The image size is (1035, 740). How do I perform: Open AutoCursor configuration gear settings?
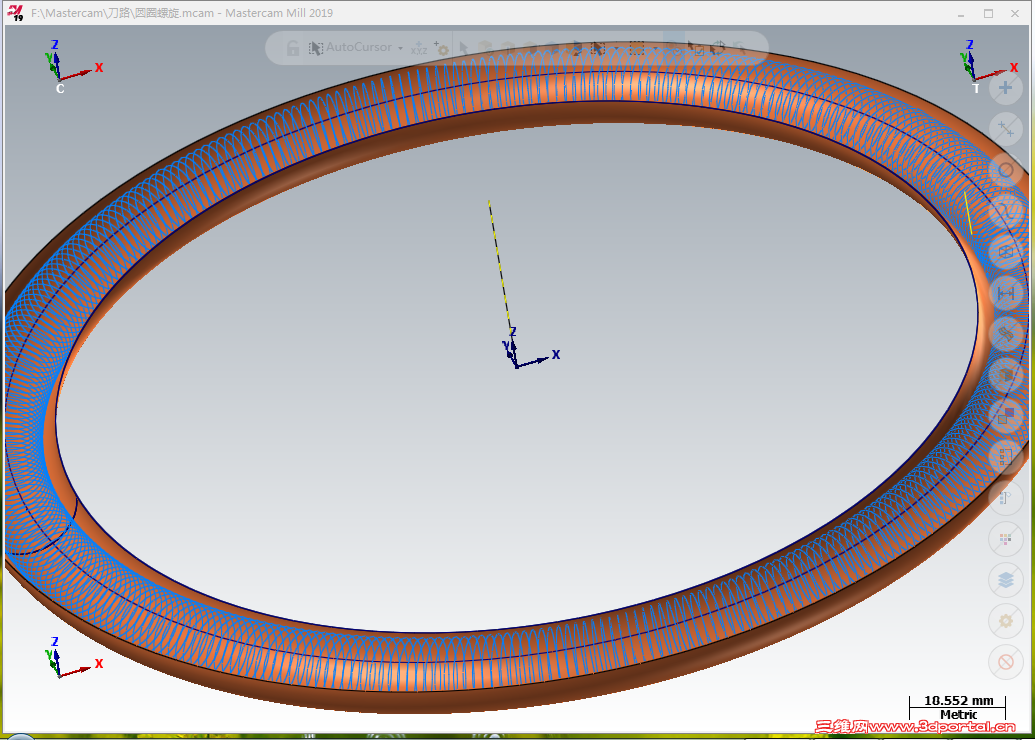click(x=442, y=48)
